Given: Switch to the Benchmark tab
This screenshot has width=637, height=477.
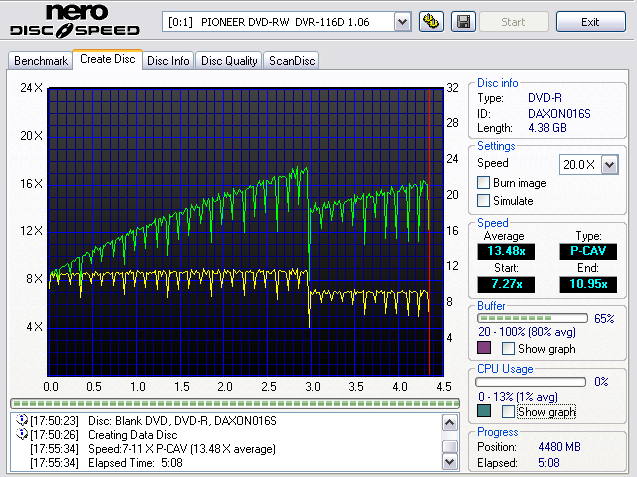Looking at the screenshot, I should coord(41,61).
